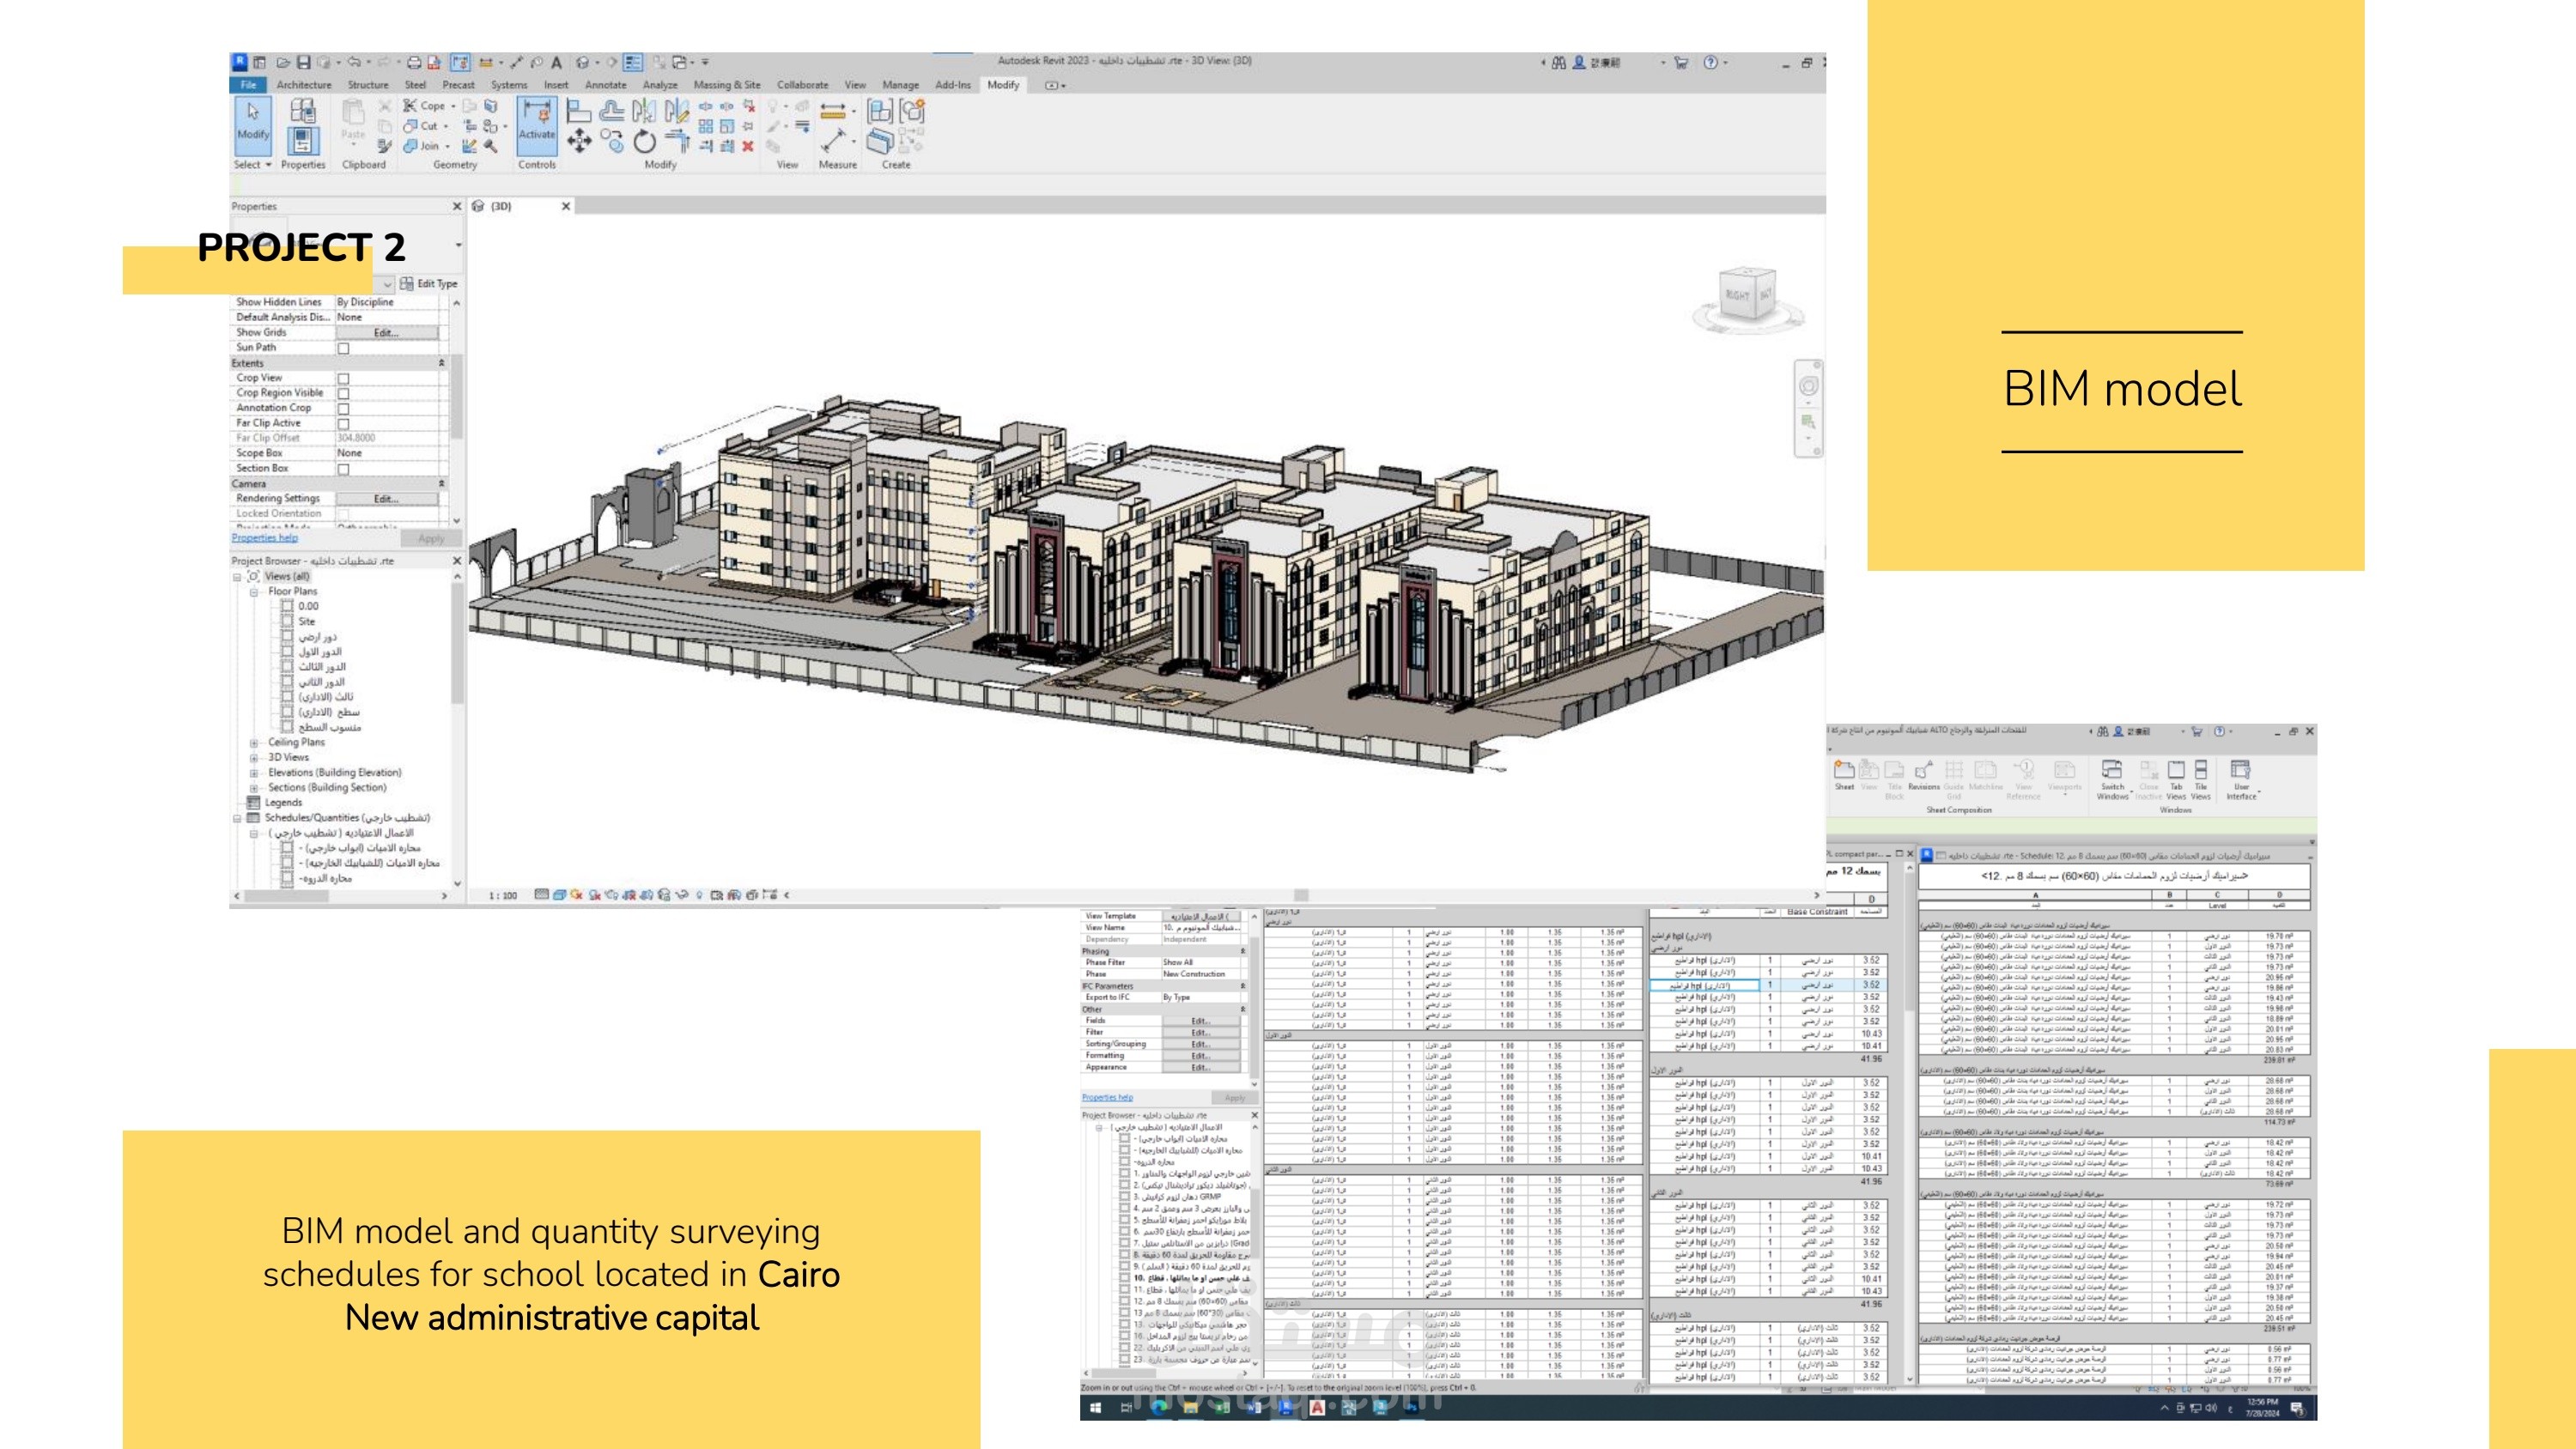Viewport: 2576px width, 1449px height.
Task: Click the red Delete element icon
Action: (x=748, y=146)
